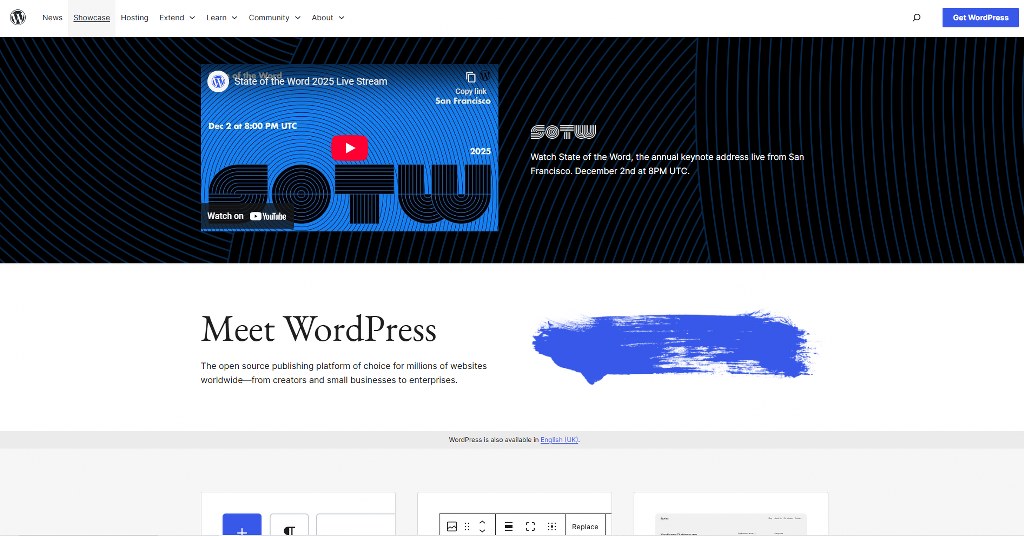
Task: Click the full-size expand icon in toolbar
Action: coord(530,526)
